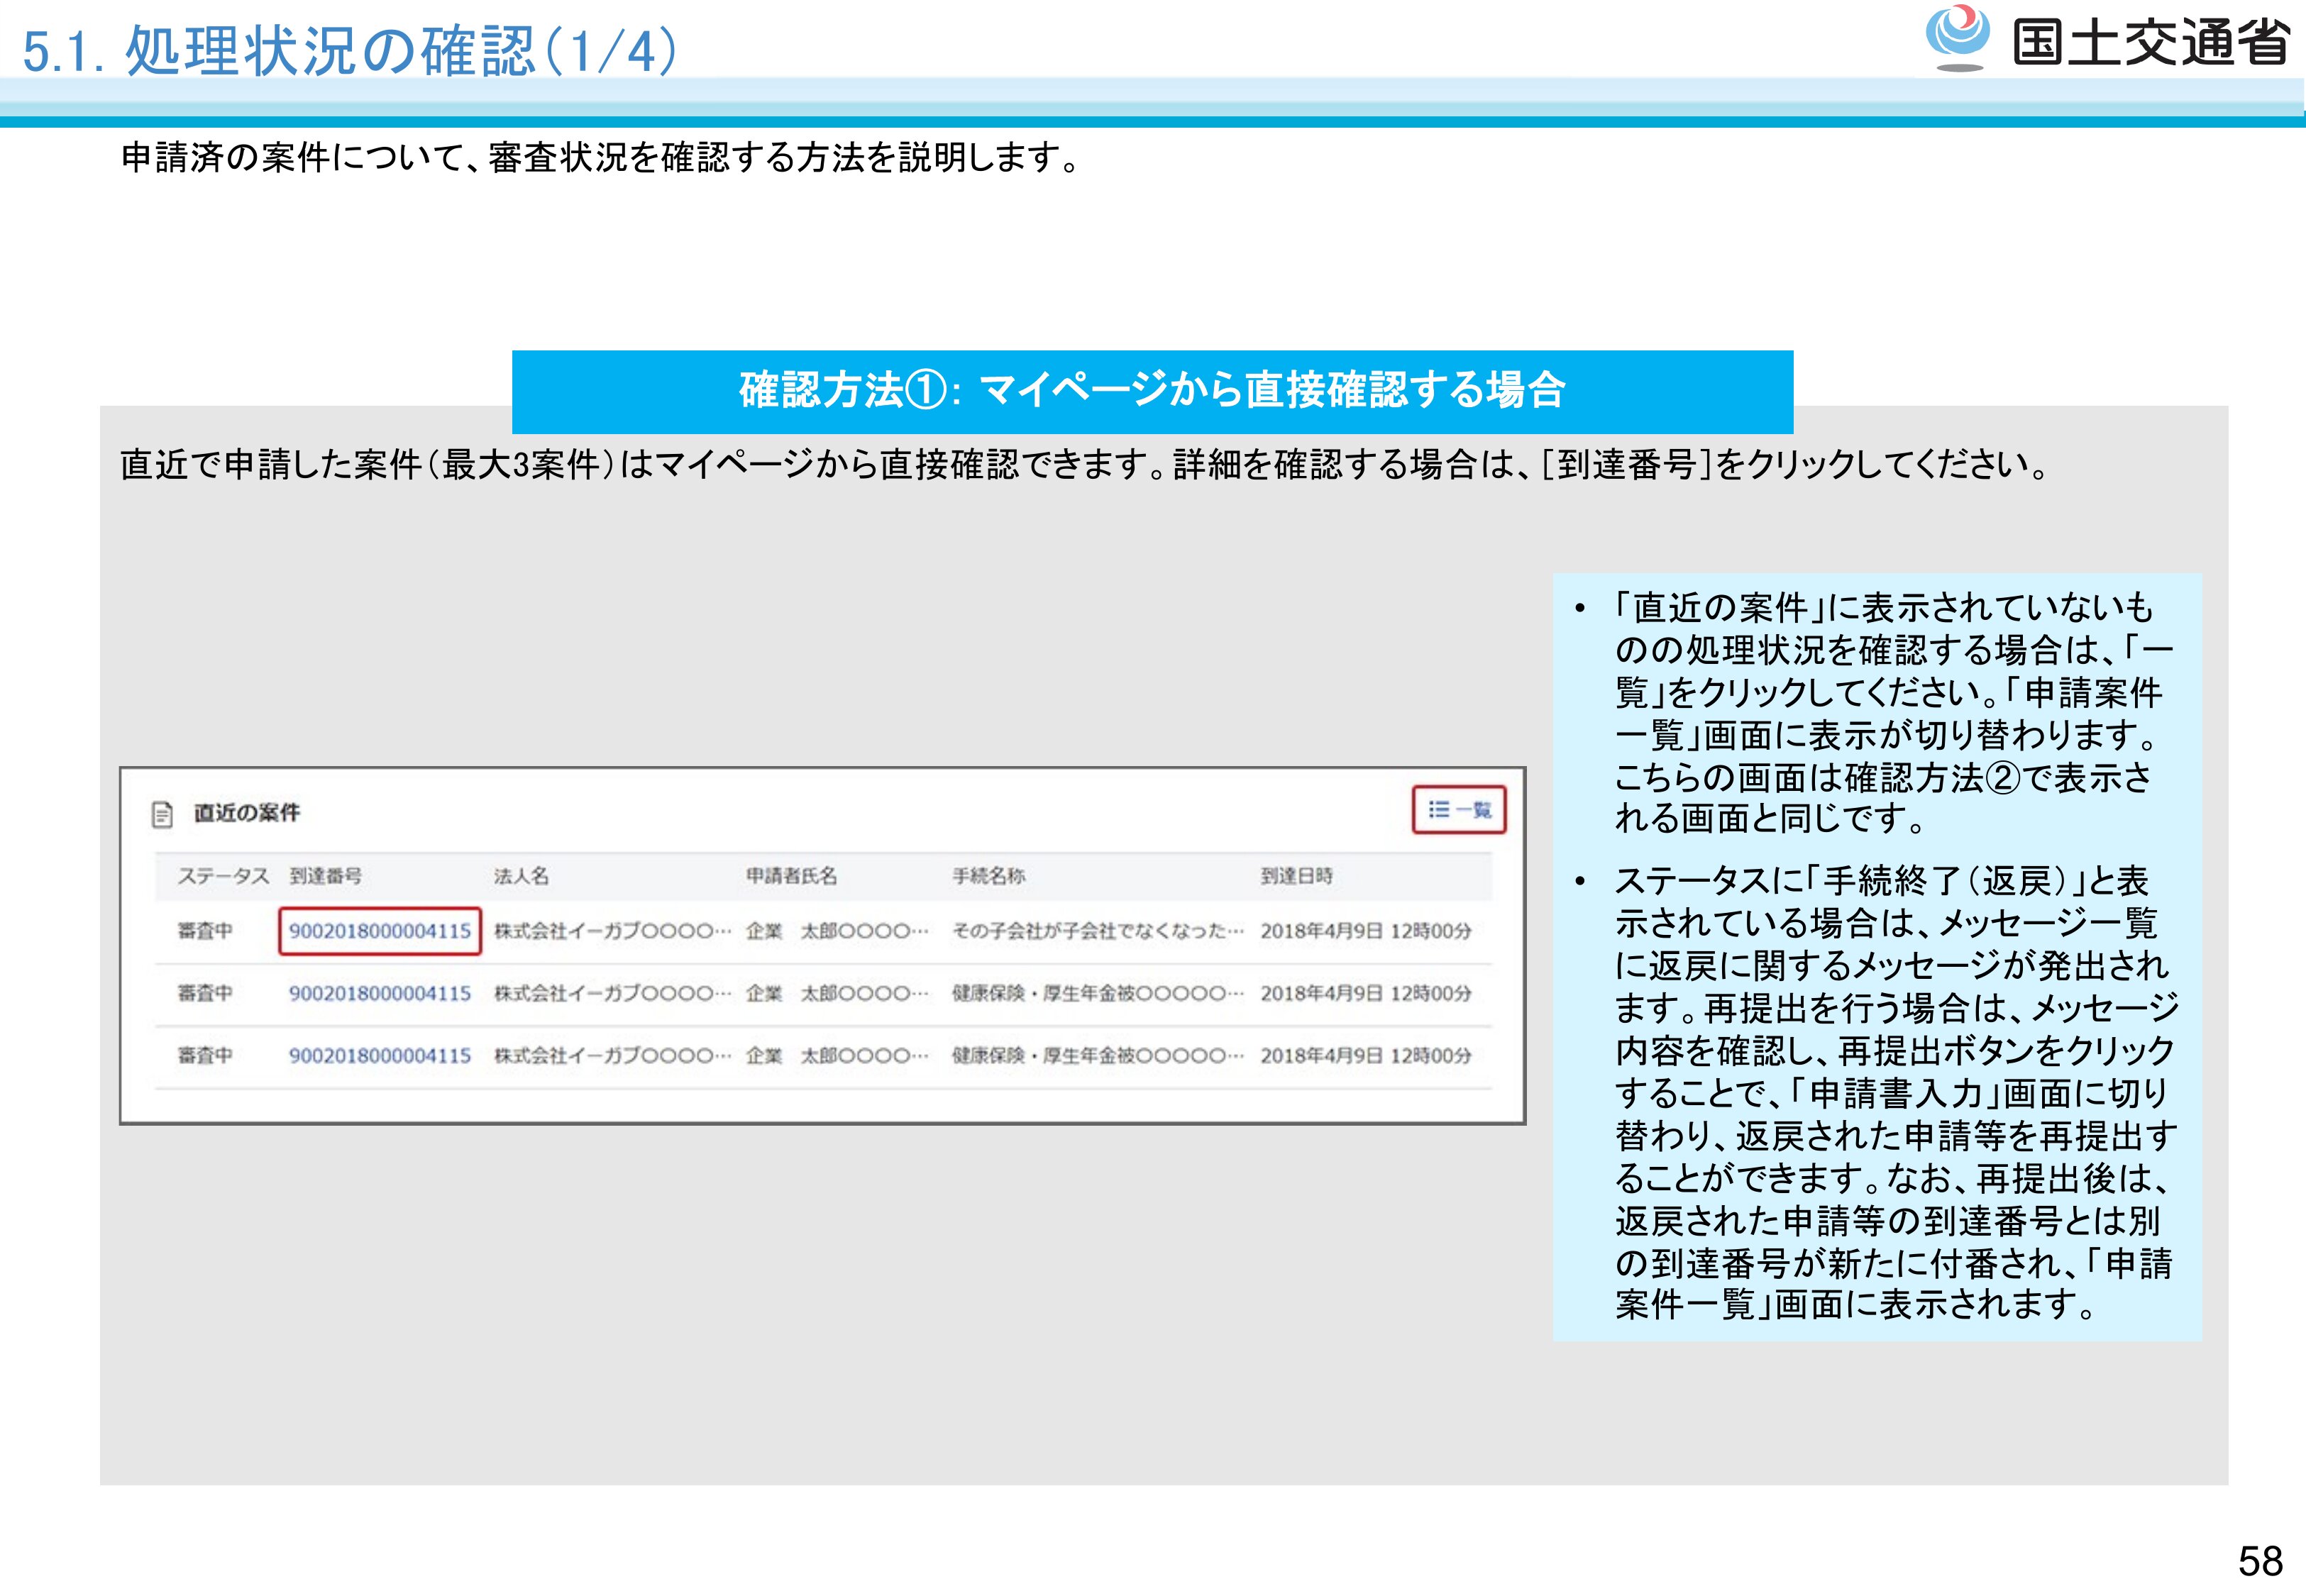Open the highlighted first 到達番号 9002018000004115 link
Image resolution: width=2306 pixels, height=1596 pixels.
(380, 931)
